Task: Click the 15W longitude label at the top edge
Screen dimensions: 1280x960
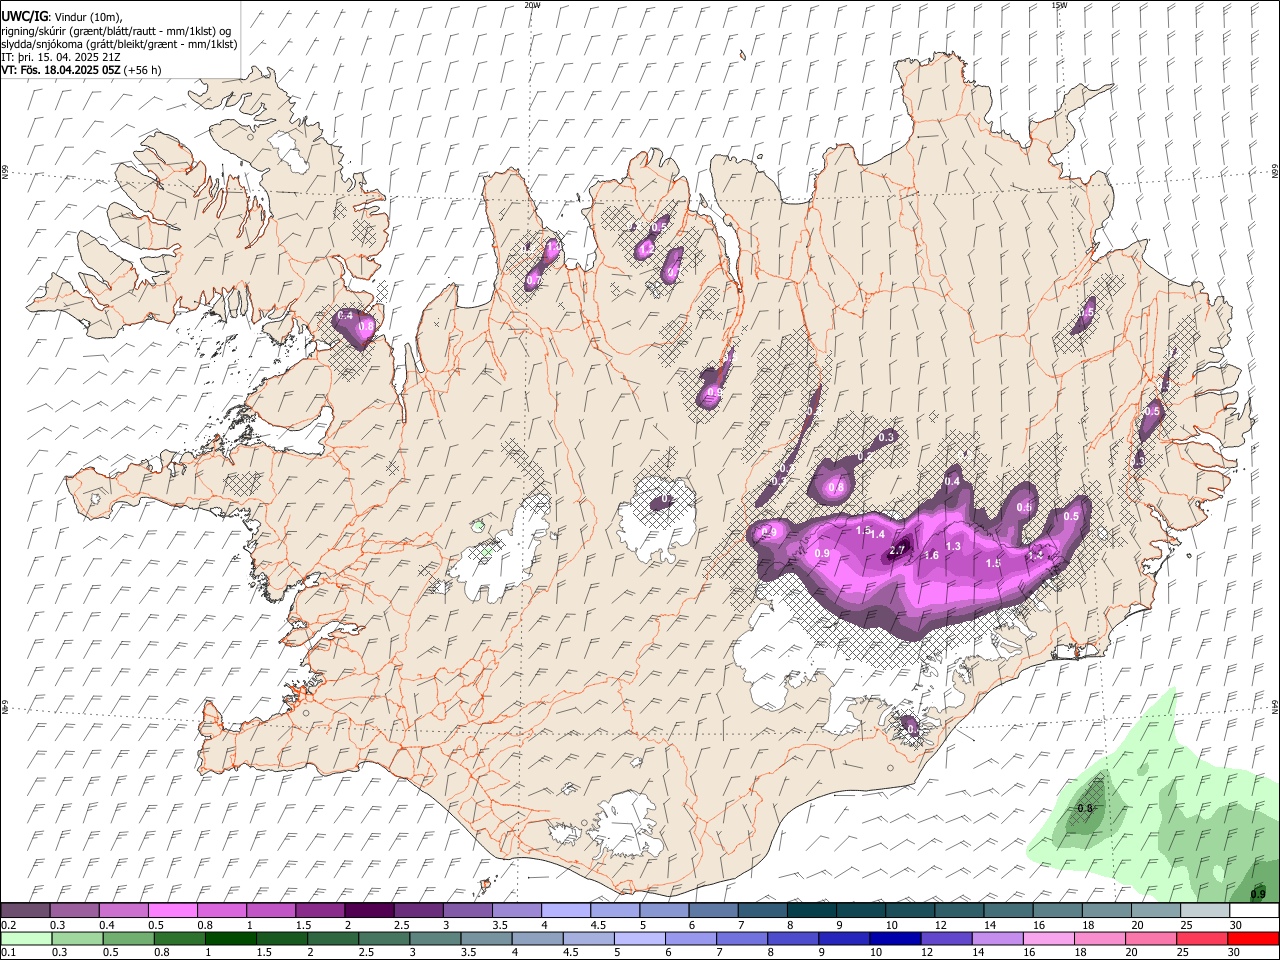Action: [x=1059, y=5]
